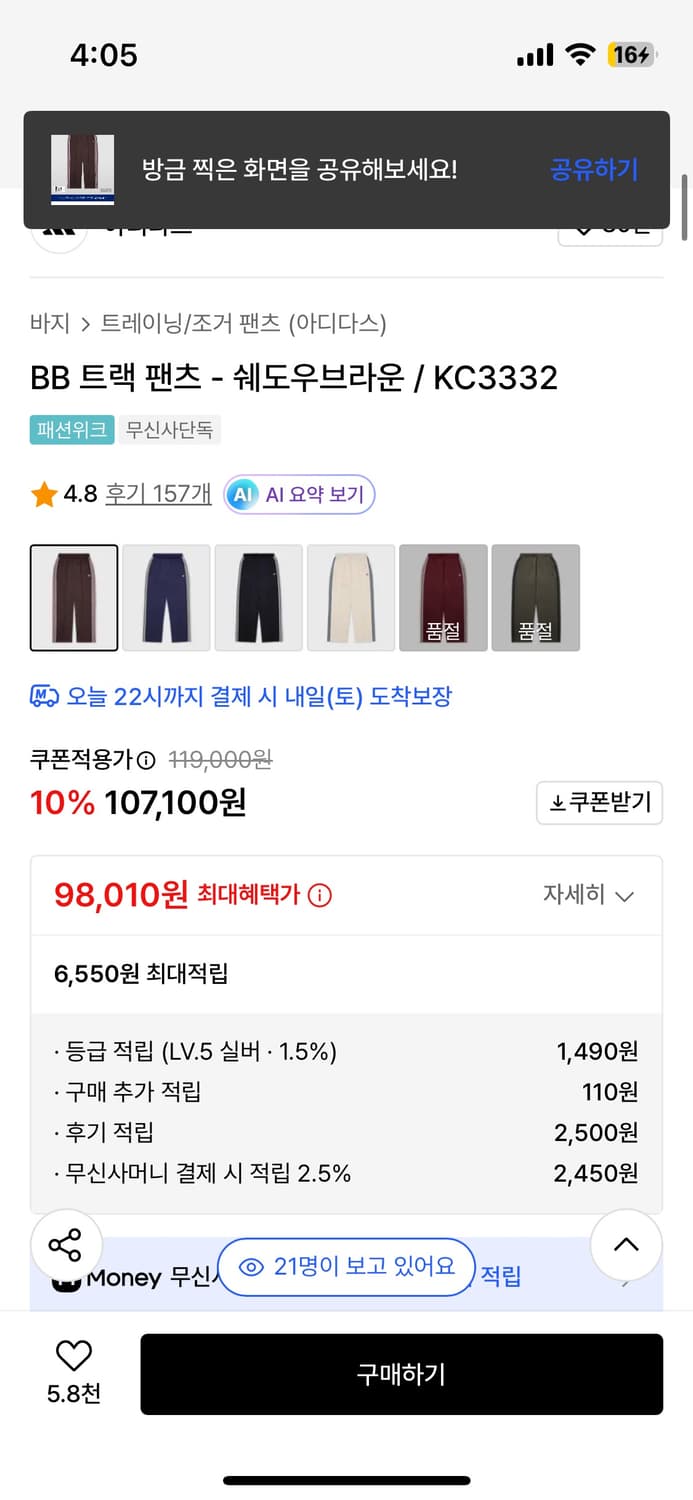Select the navy track pants color swatch
The width and height of the screenshot is (693, 1500).
[x=166, y=597]
